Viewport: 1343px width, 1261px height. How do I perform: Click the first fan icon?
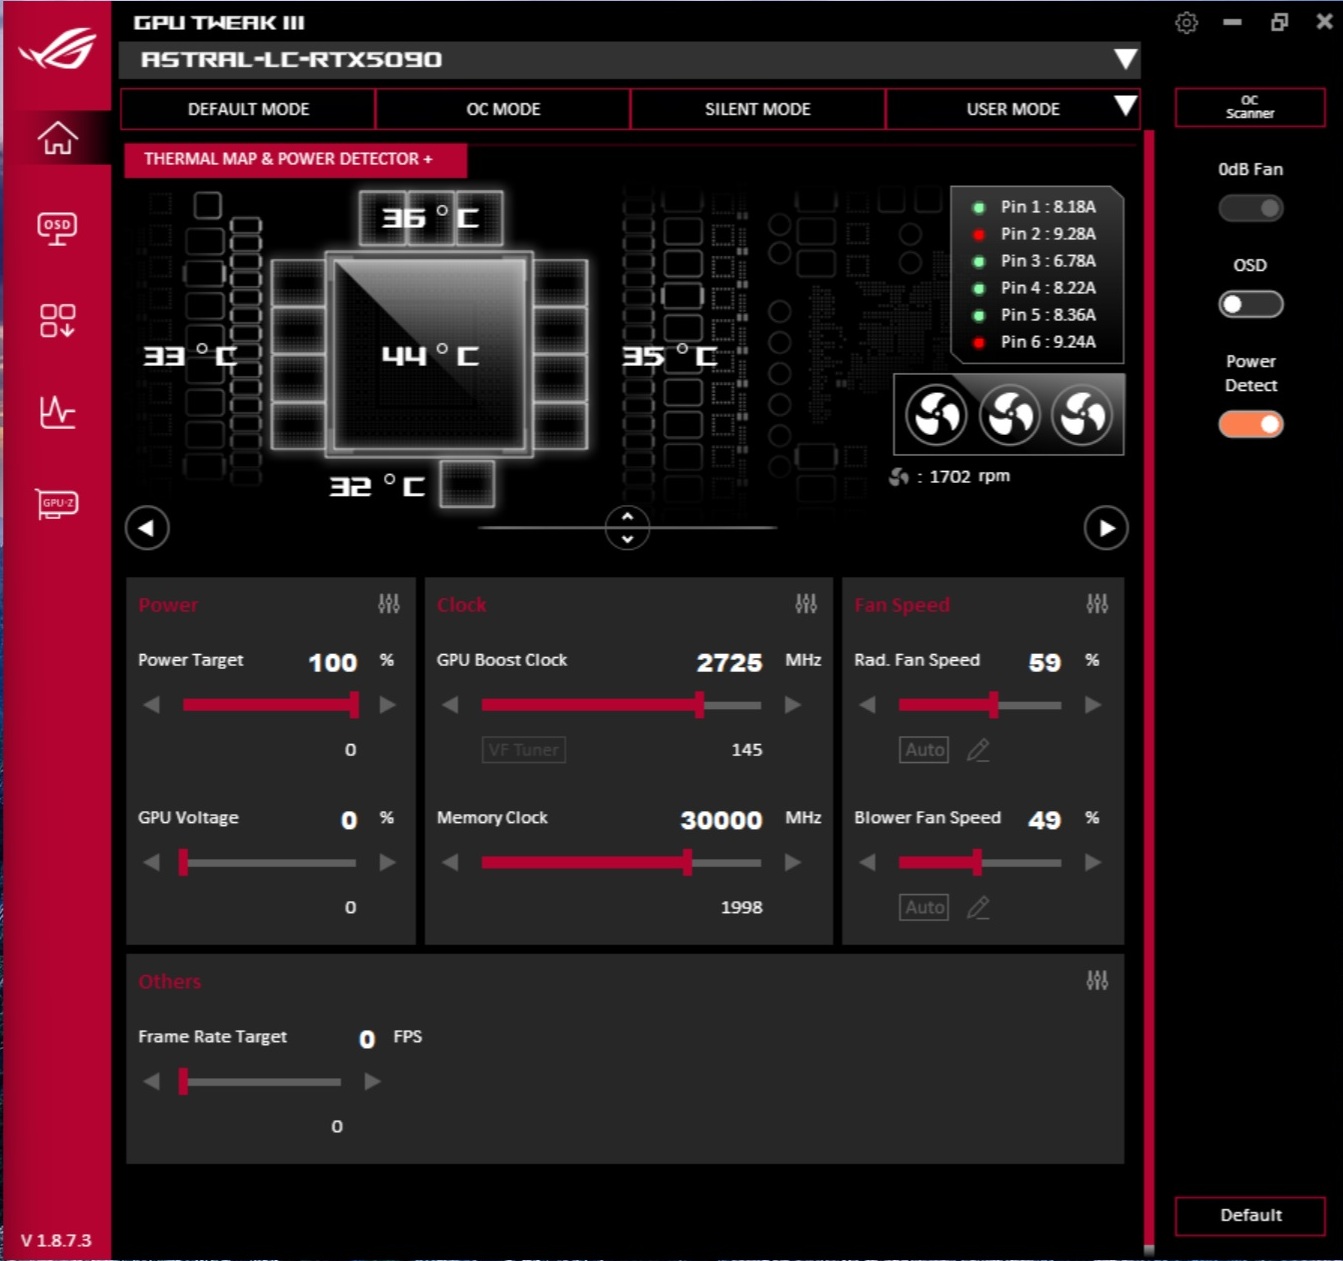936,415
